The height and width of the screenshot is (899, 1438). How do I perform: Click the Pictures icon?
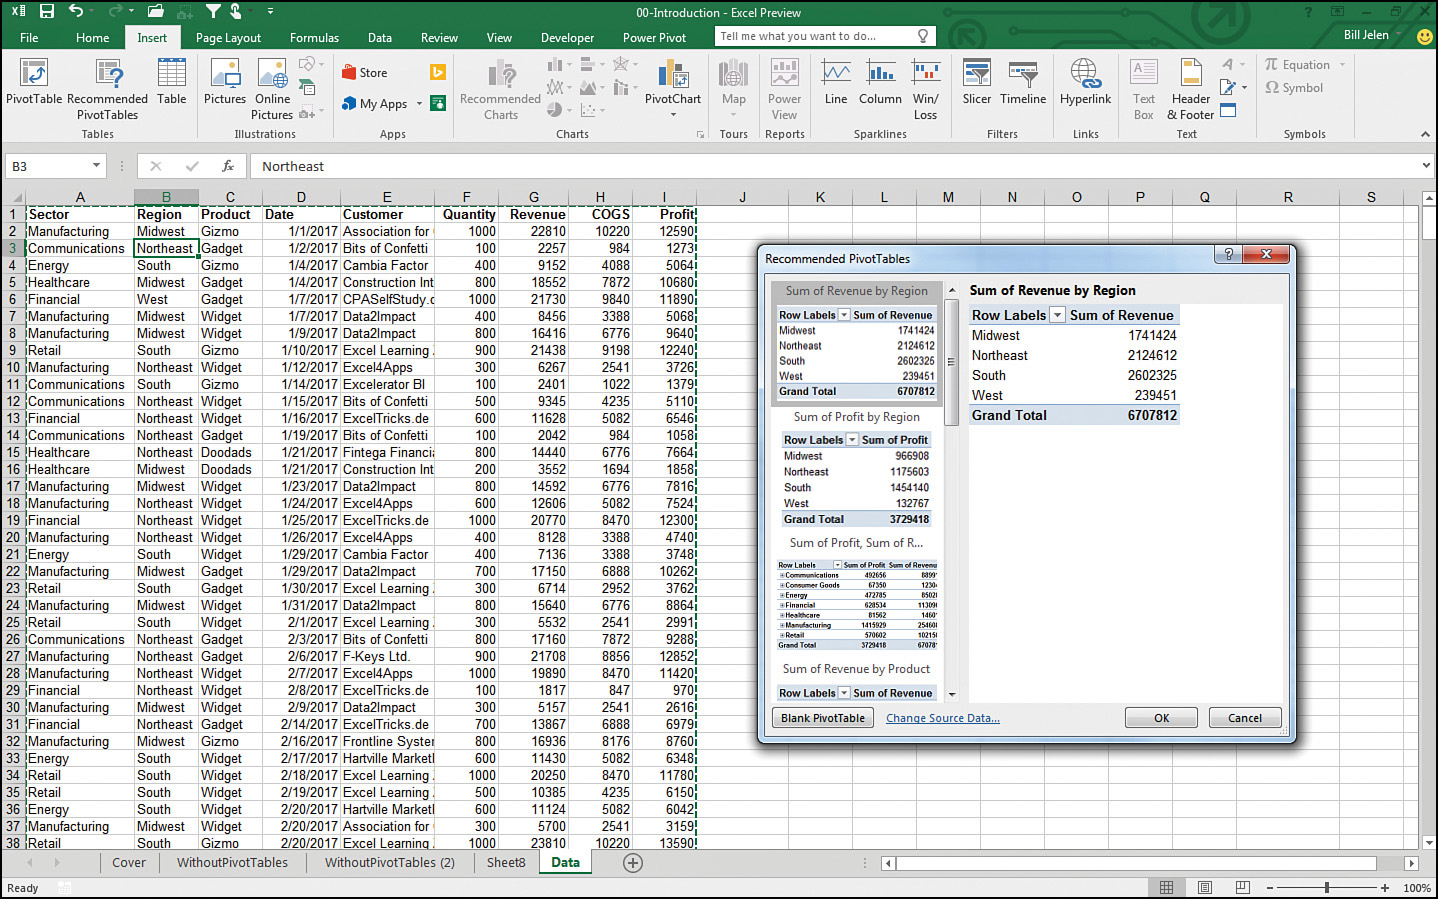click(225, 81)
